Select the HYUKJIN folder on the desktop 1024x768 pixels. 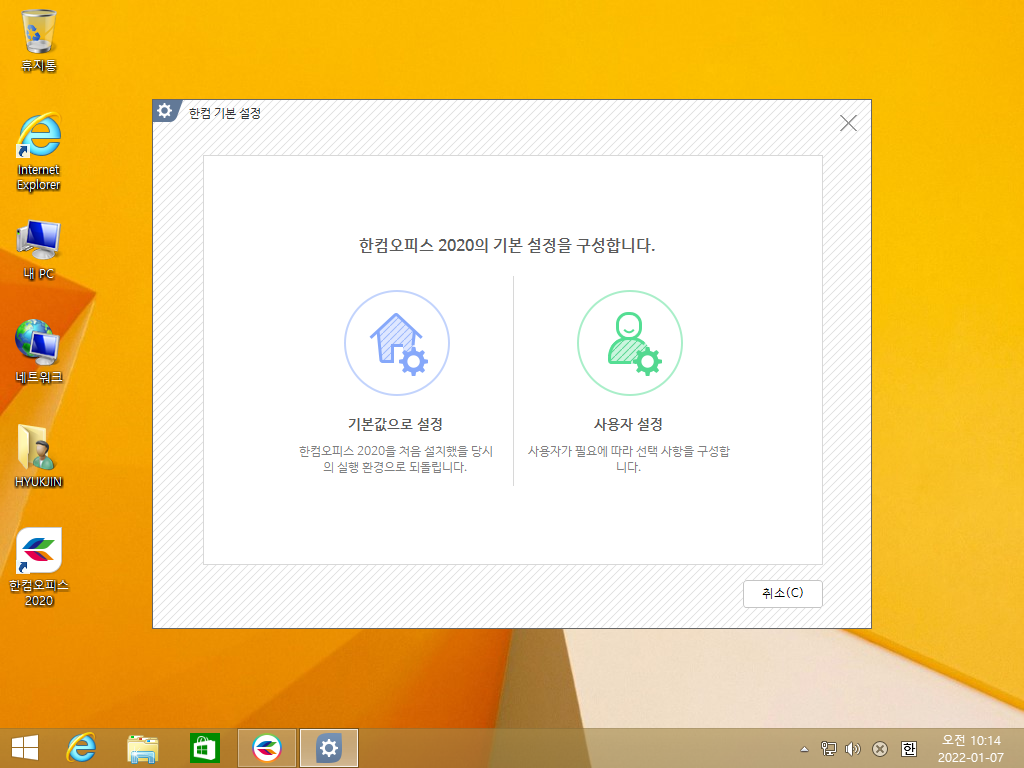click(39, 456)
